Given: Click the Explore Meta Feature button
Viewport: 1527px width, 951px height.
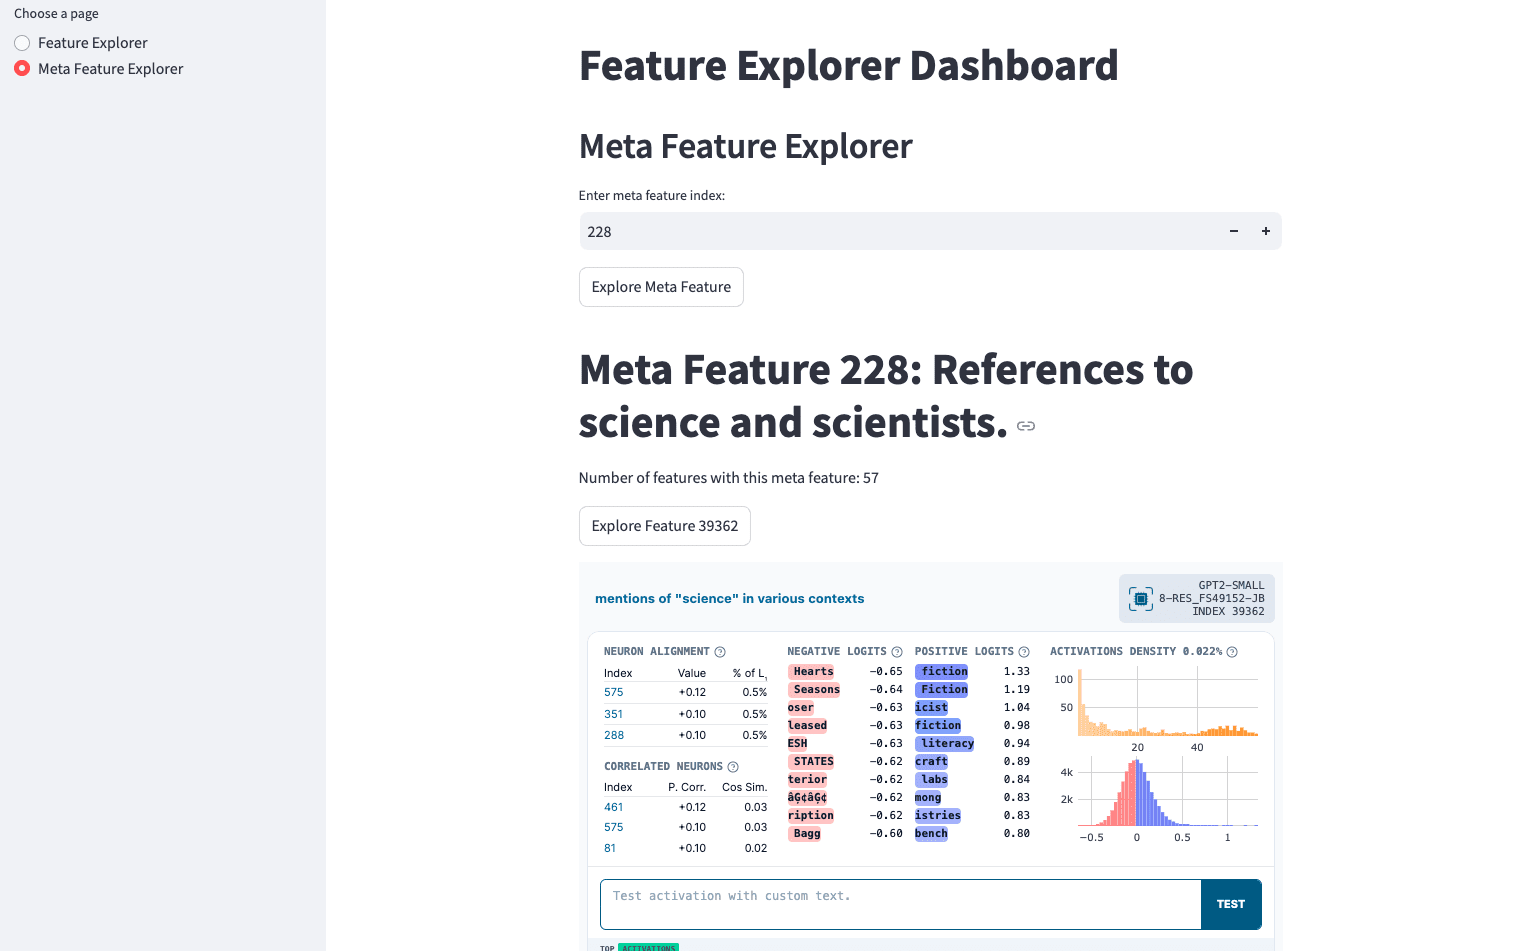Looking at the screenshot, I should (661, 287).
